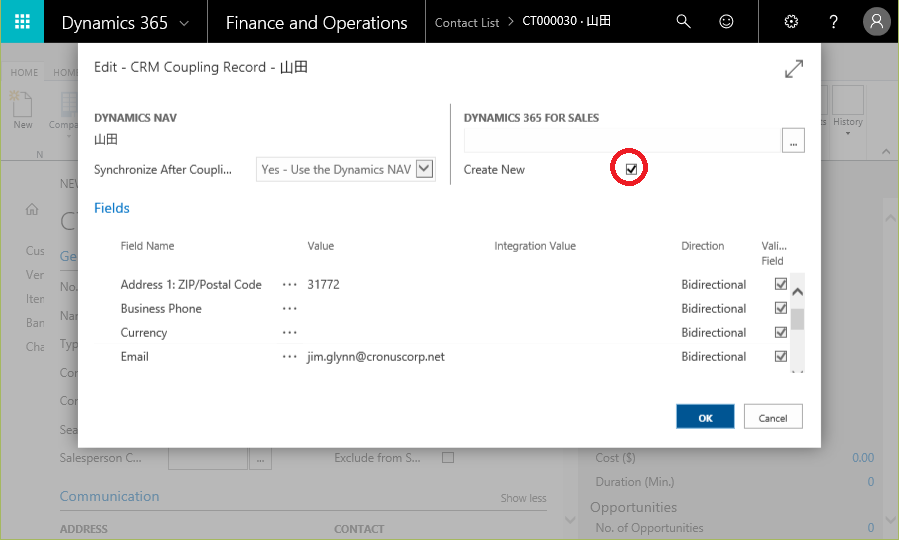899x540 pixels.
Task: Open the help question mark icon
Action: click(x=834, y=22)
